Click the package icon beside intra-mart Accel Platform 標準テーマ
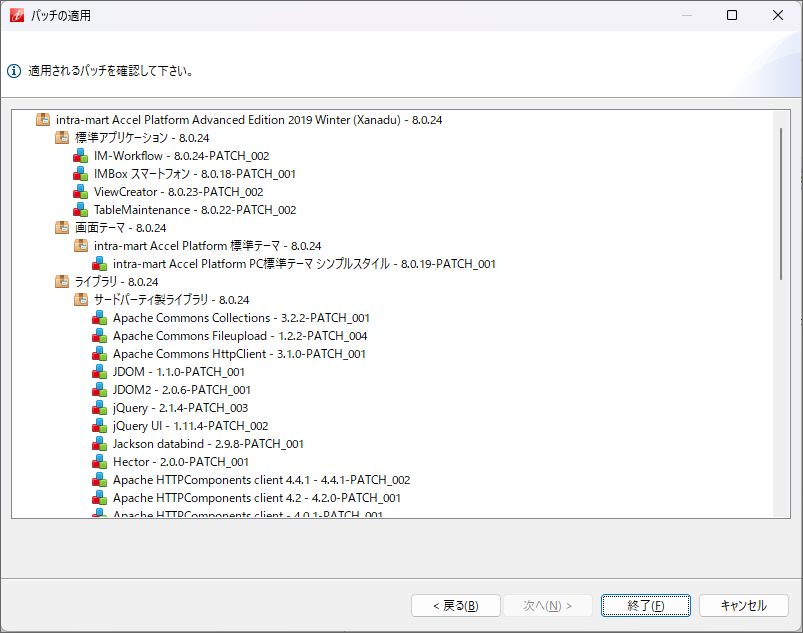The height and width of the screenshot is (633, 803). pos(81,246)
